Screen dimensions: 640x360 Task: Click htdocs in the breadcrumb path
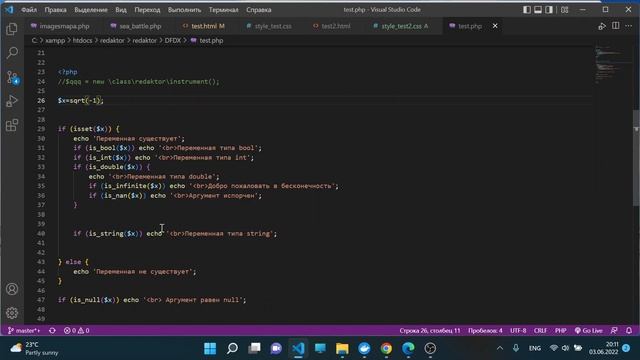82,40
